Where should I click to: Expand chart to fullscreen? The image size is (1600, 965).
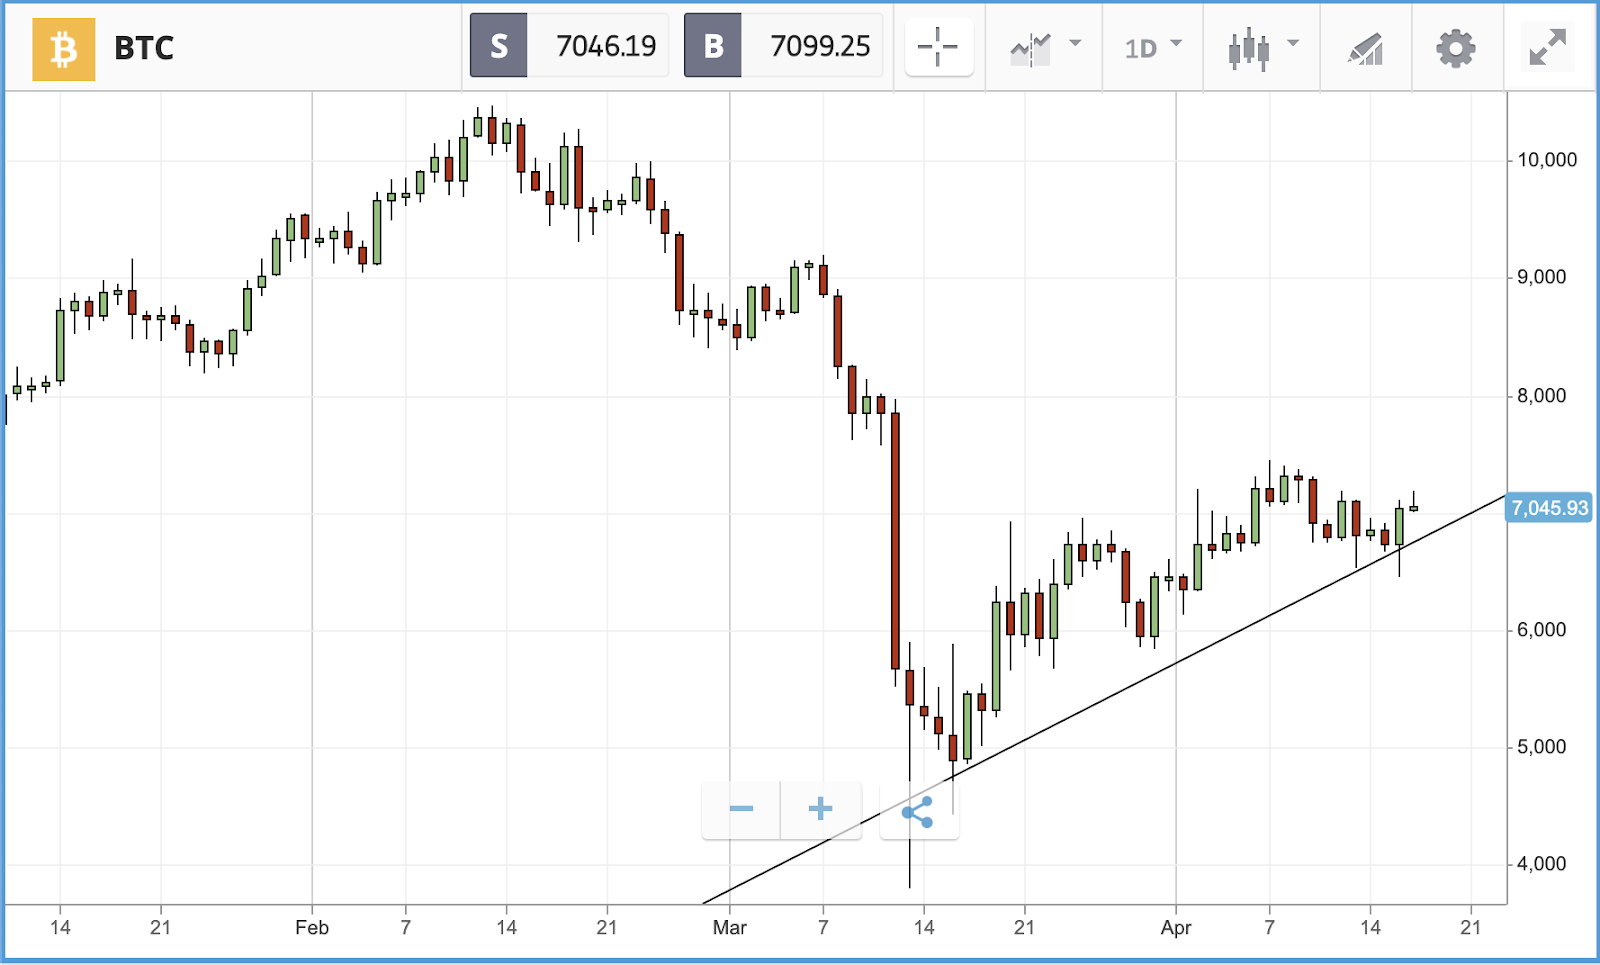click(1547, 48)
